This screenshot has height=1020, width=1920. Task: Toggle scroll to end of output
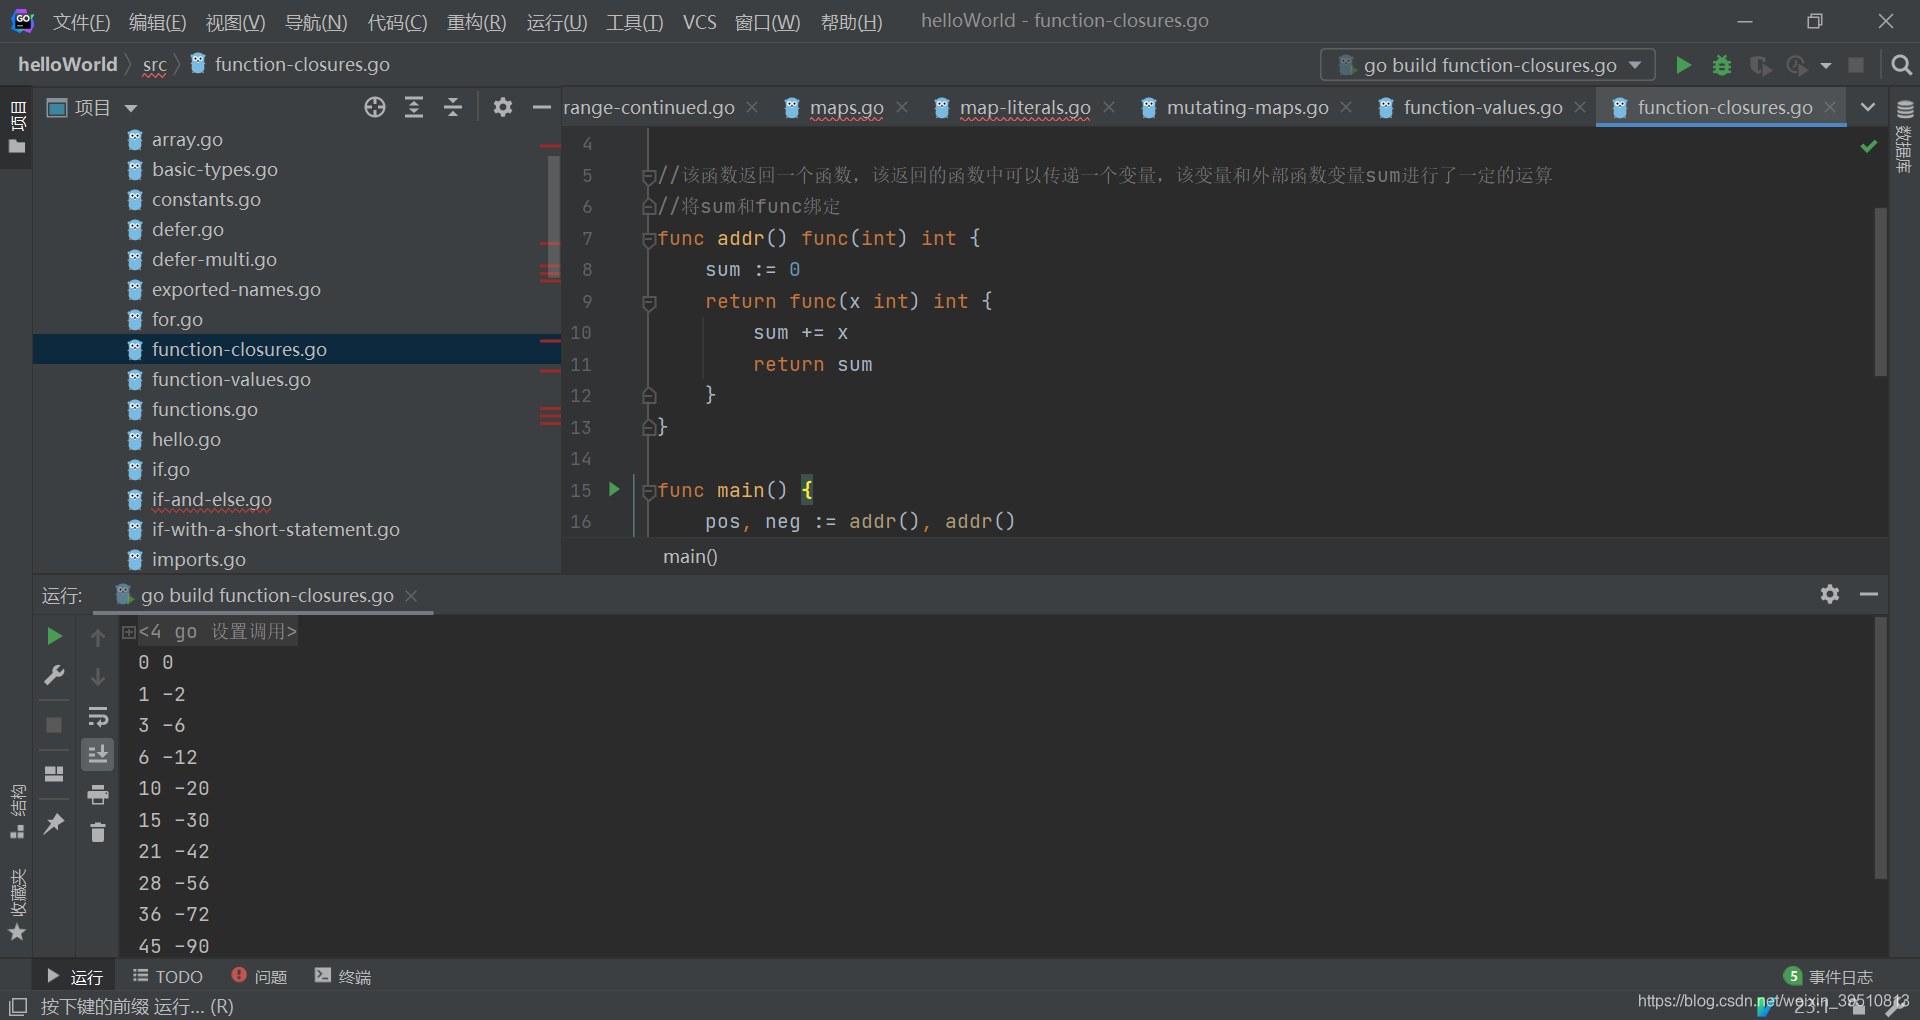(x=98, y=754)
